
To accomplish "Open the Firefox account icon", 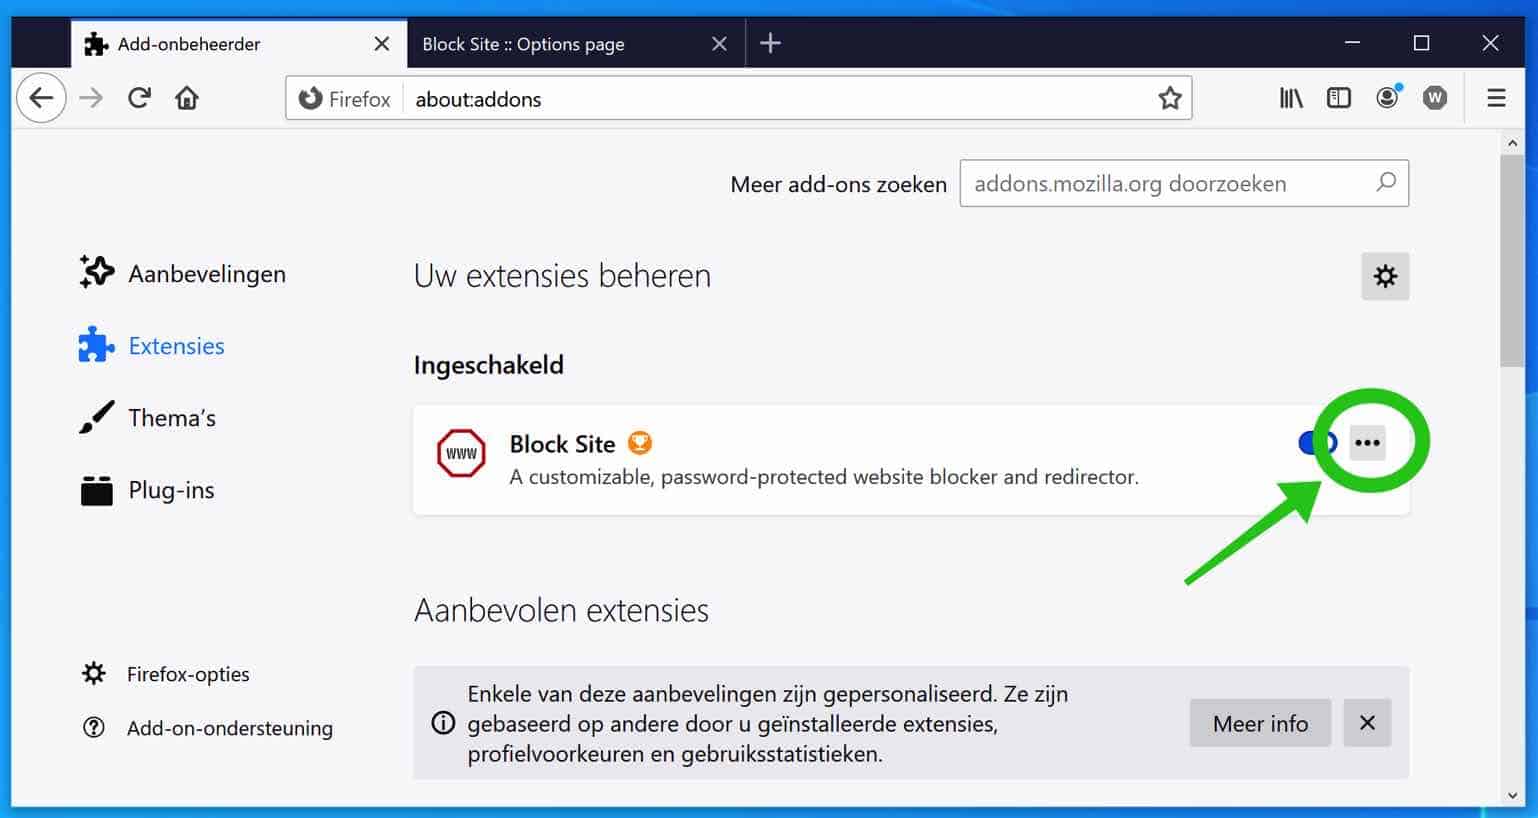I will tap(1387, 97).
